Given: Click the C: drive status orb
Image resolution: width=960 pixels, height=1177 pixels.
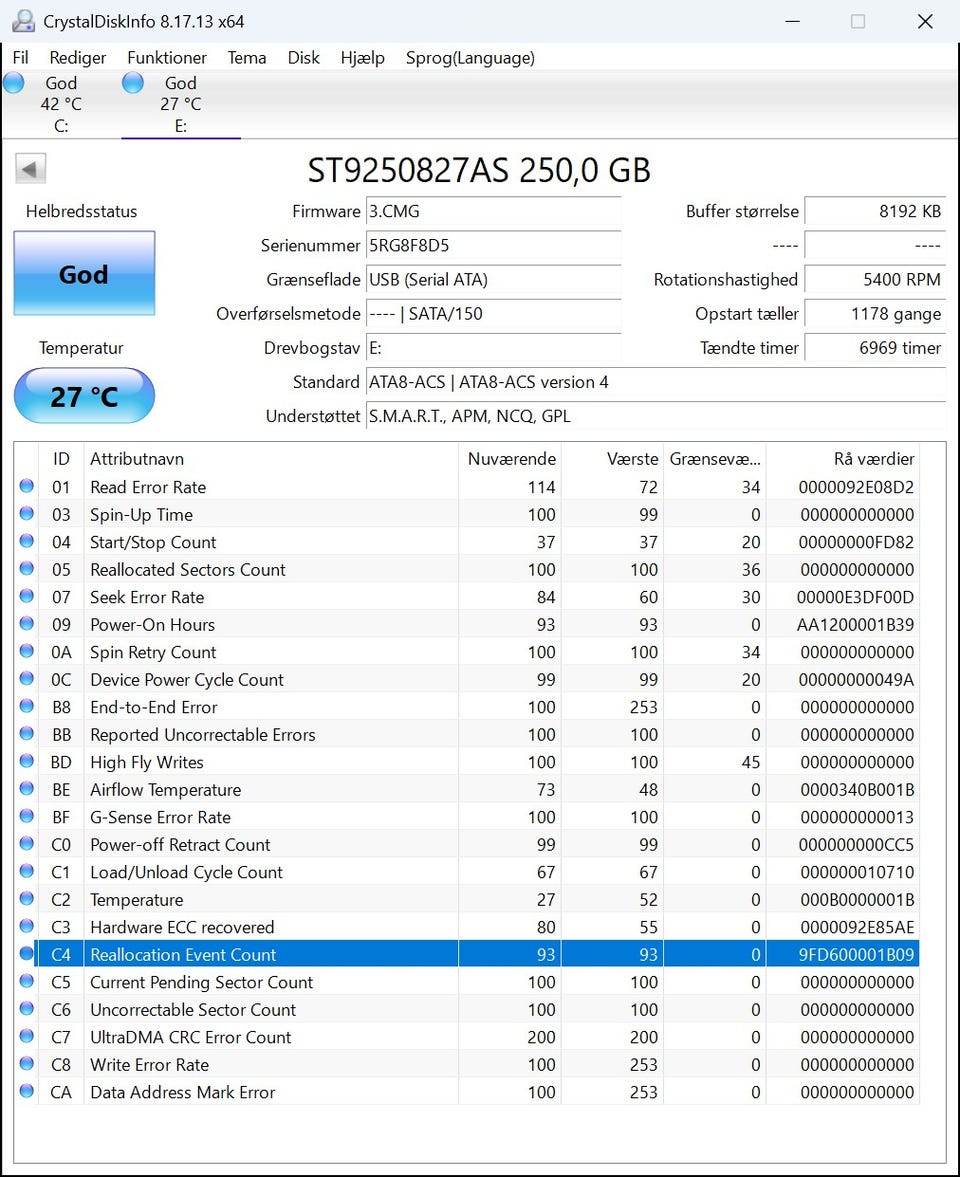Looking at the screenshot, I should click(x=14, y=84).
